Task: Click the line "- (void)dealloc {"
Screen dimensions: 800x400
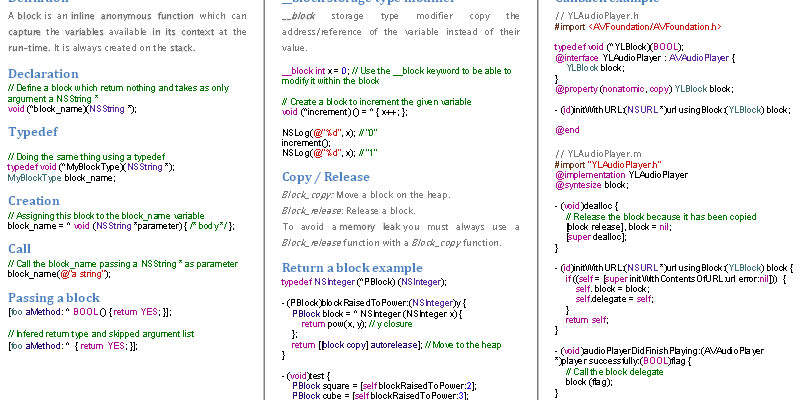Action: coord(586,206)
